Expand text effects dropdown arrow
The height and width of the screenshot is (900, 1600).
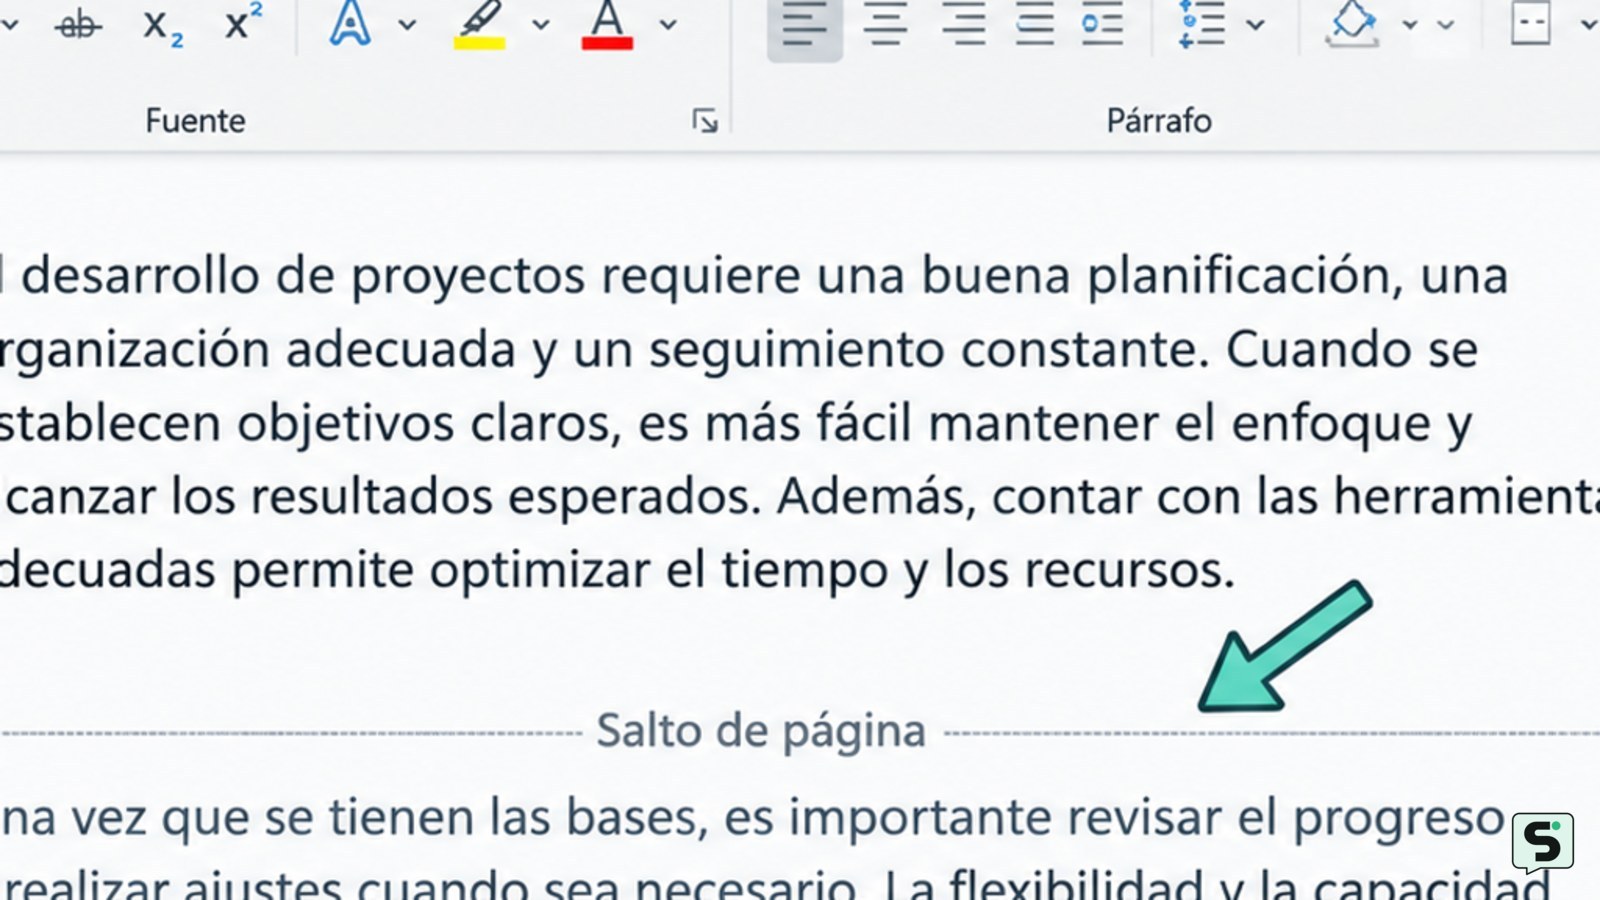[406, 24]
